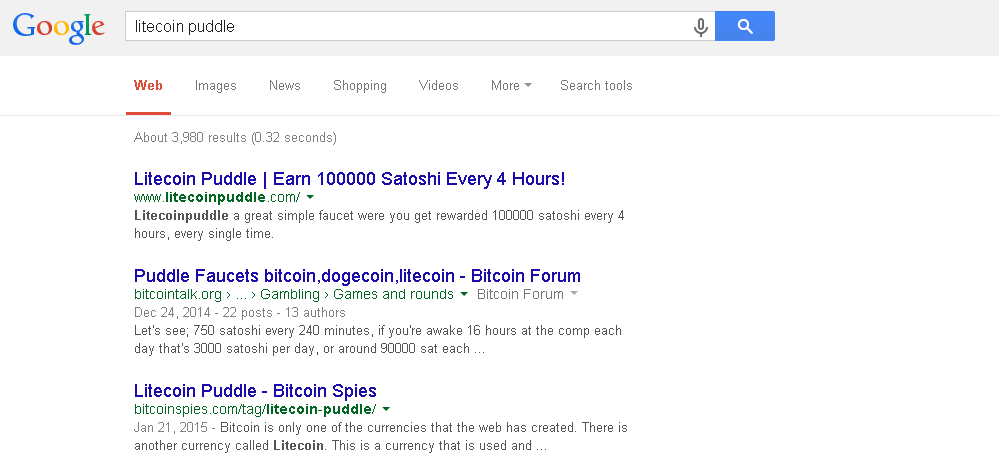Click the blue search magnifier button

click(x=745, y=26)
